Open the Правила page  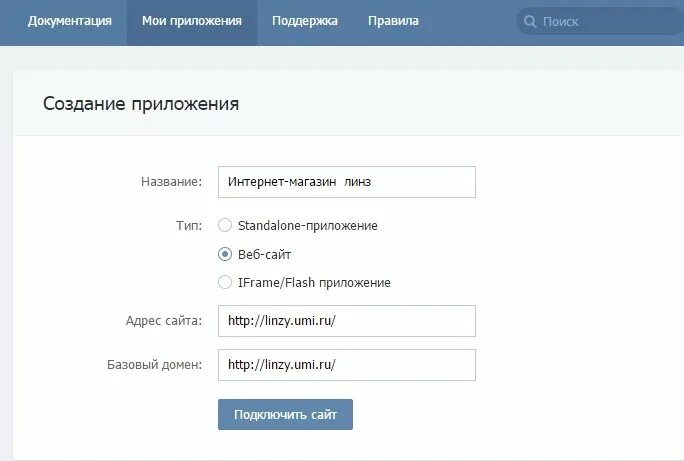[x=393, y=21]
